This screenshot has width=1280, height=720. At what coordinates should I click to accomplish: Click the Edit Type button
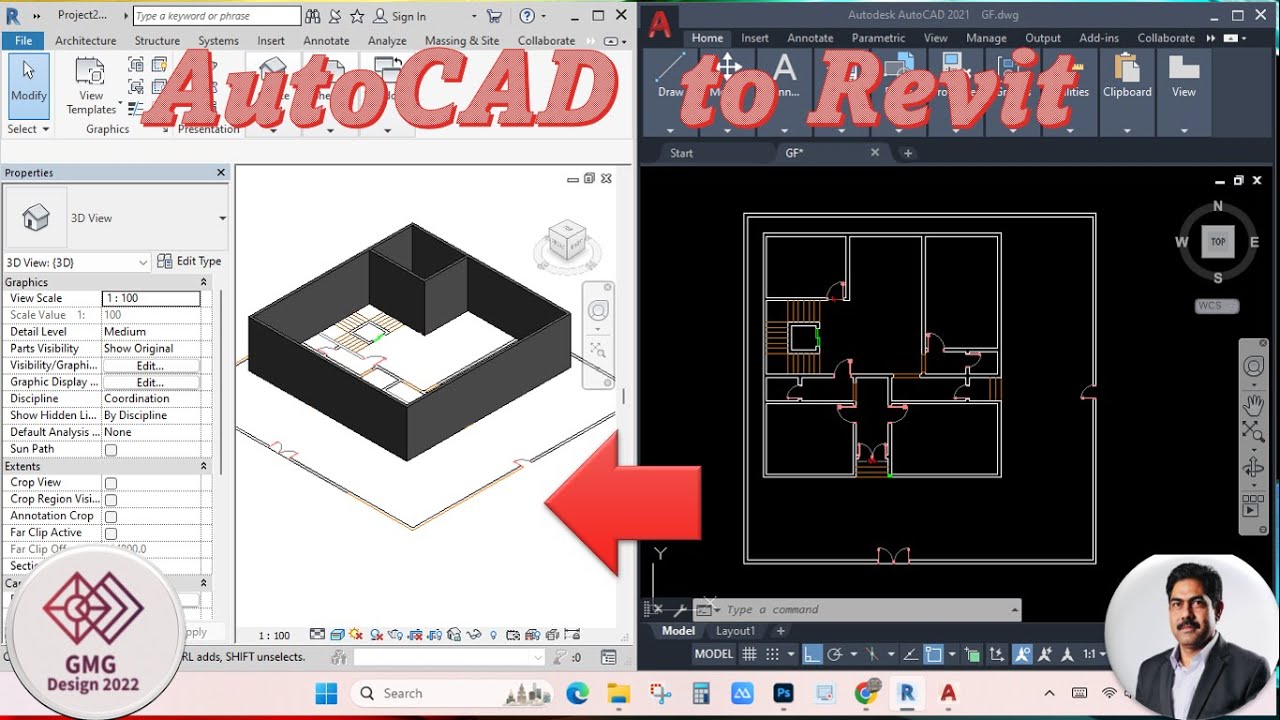[x=189, y=261]
